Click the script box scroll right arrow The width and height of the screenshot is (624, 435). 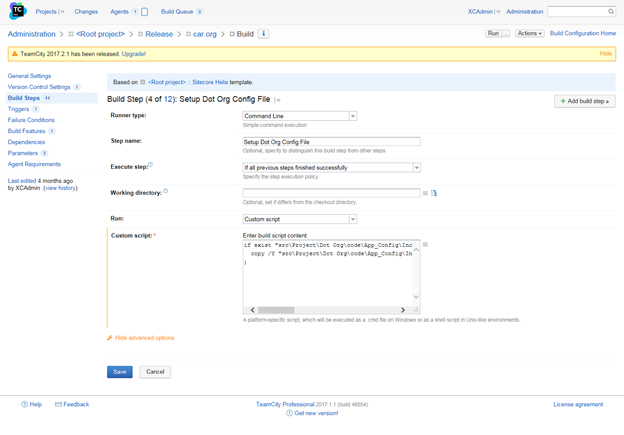point(403,310)
